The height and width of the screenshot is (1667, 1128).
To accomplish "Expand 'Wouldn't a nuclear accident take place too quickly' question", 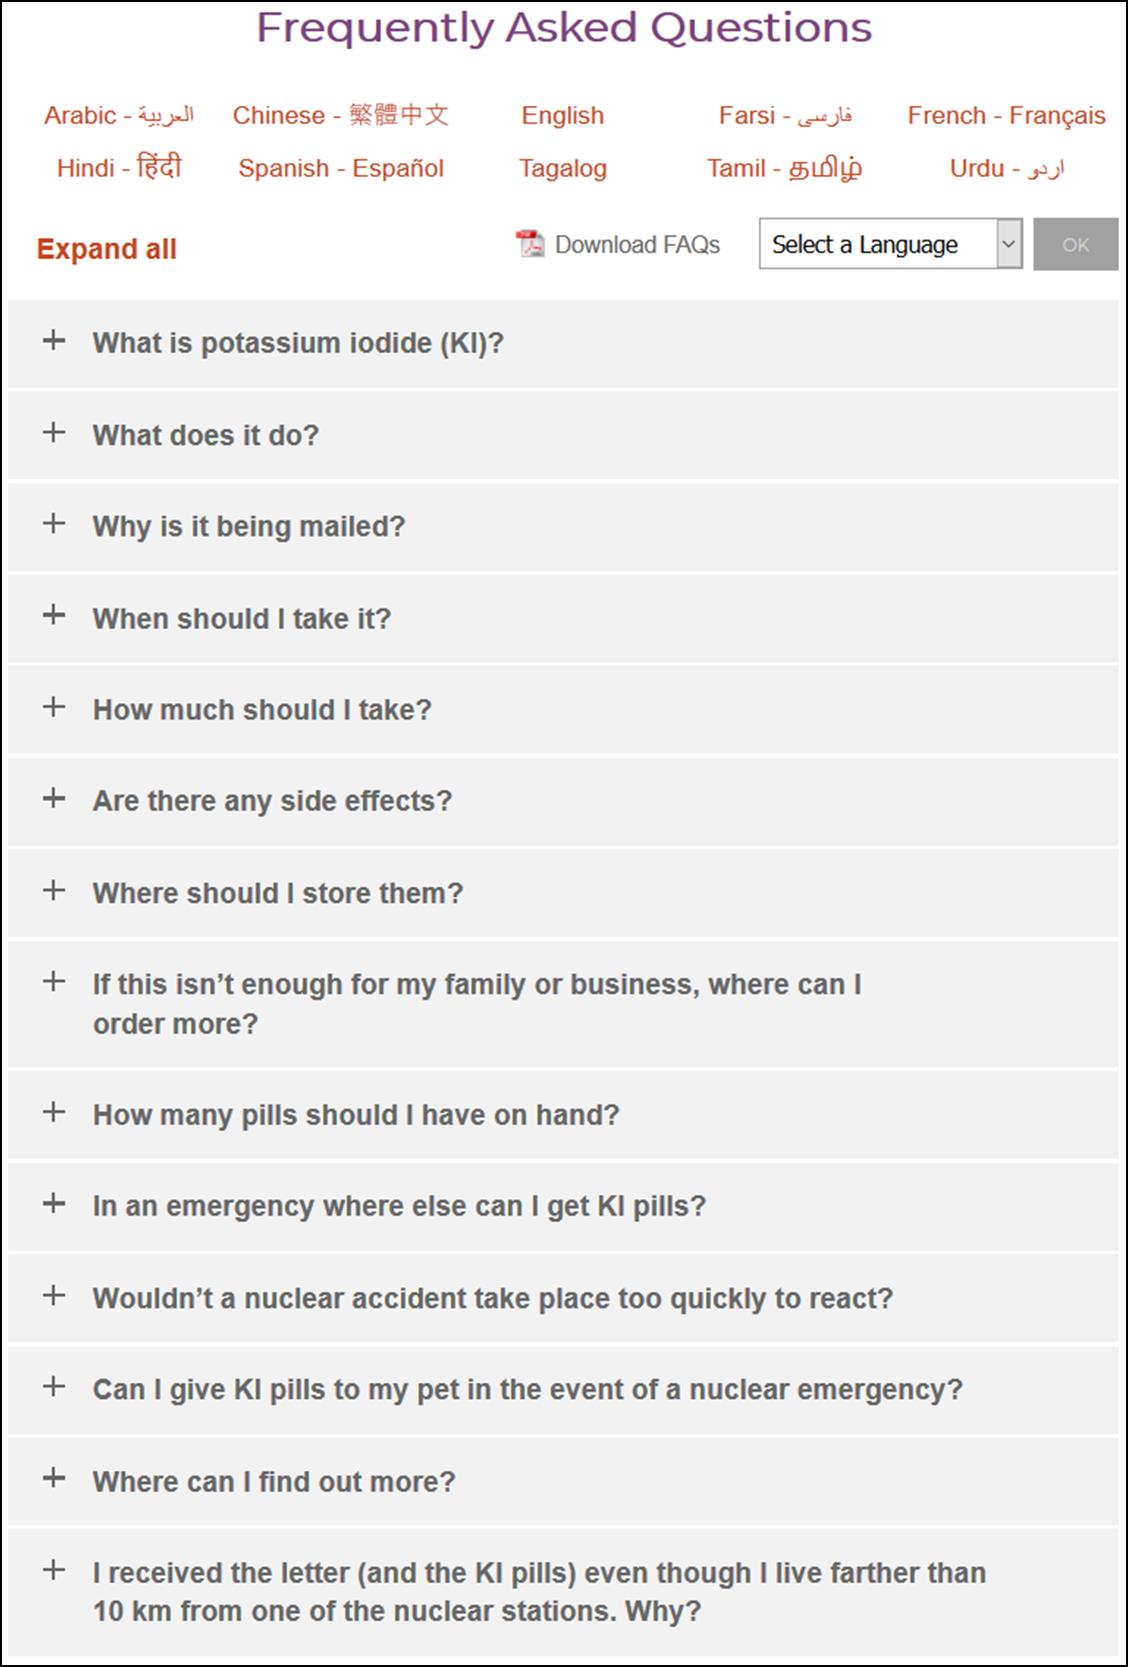I will [x=563, y=1298].
